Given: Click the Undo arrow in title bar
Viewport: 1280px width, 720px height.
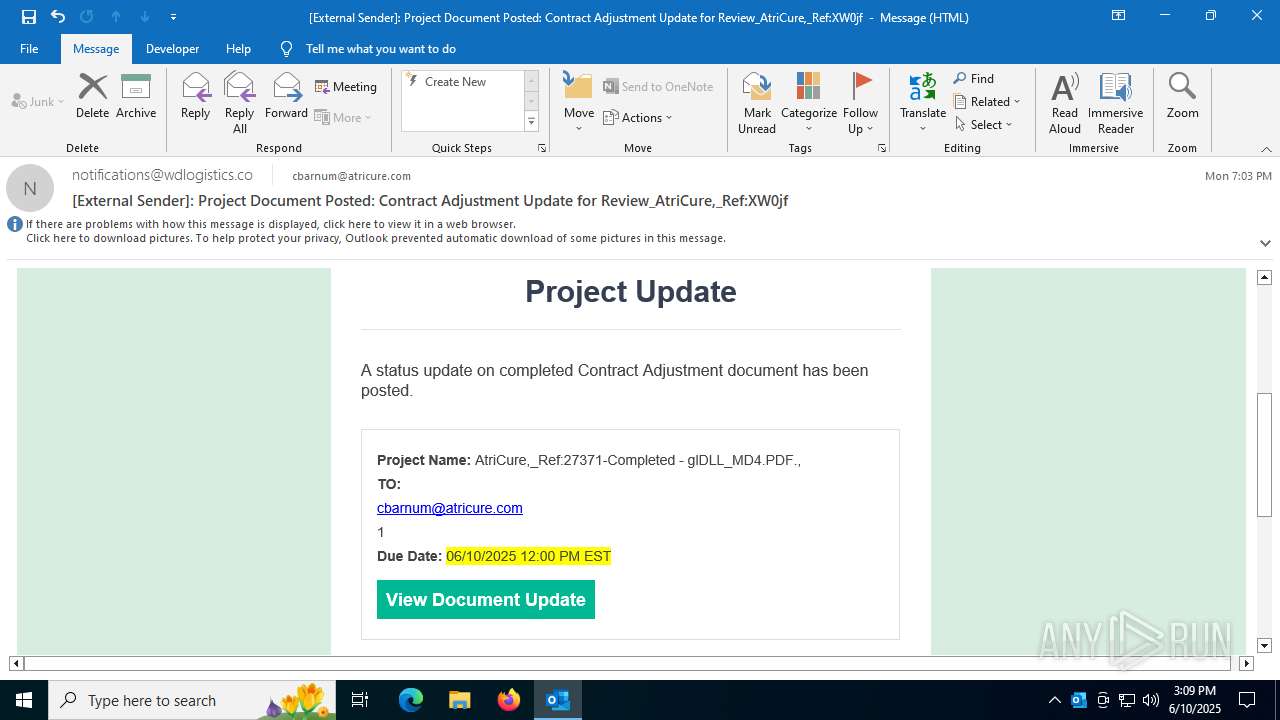Looking at the screenshot, I should [58, 16].
